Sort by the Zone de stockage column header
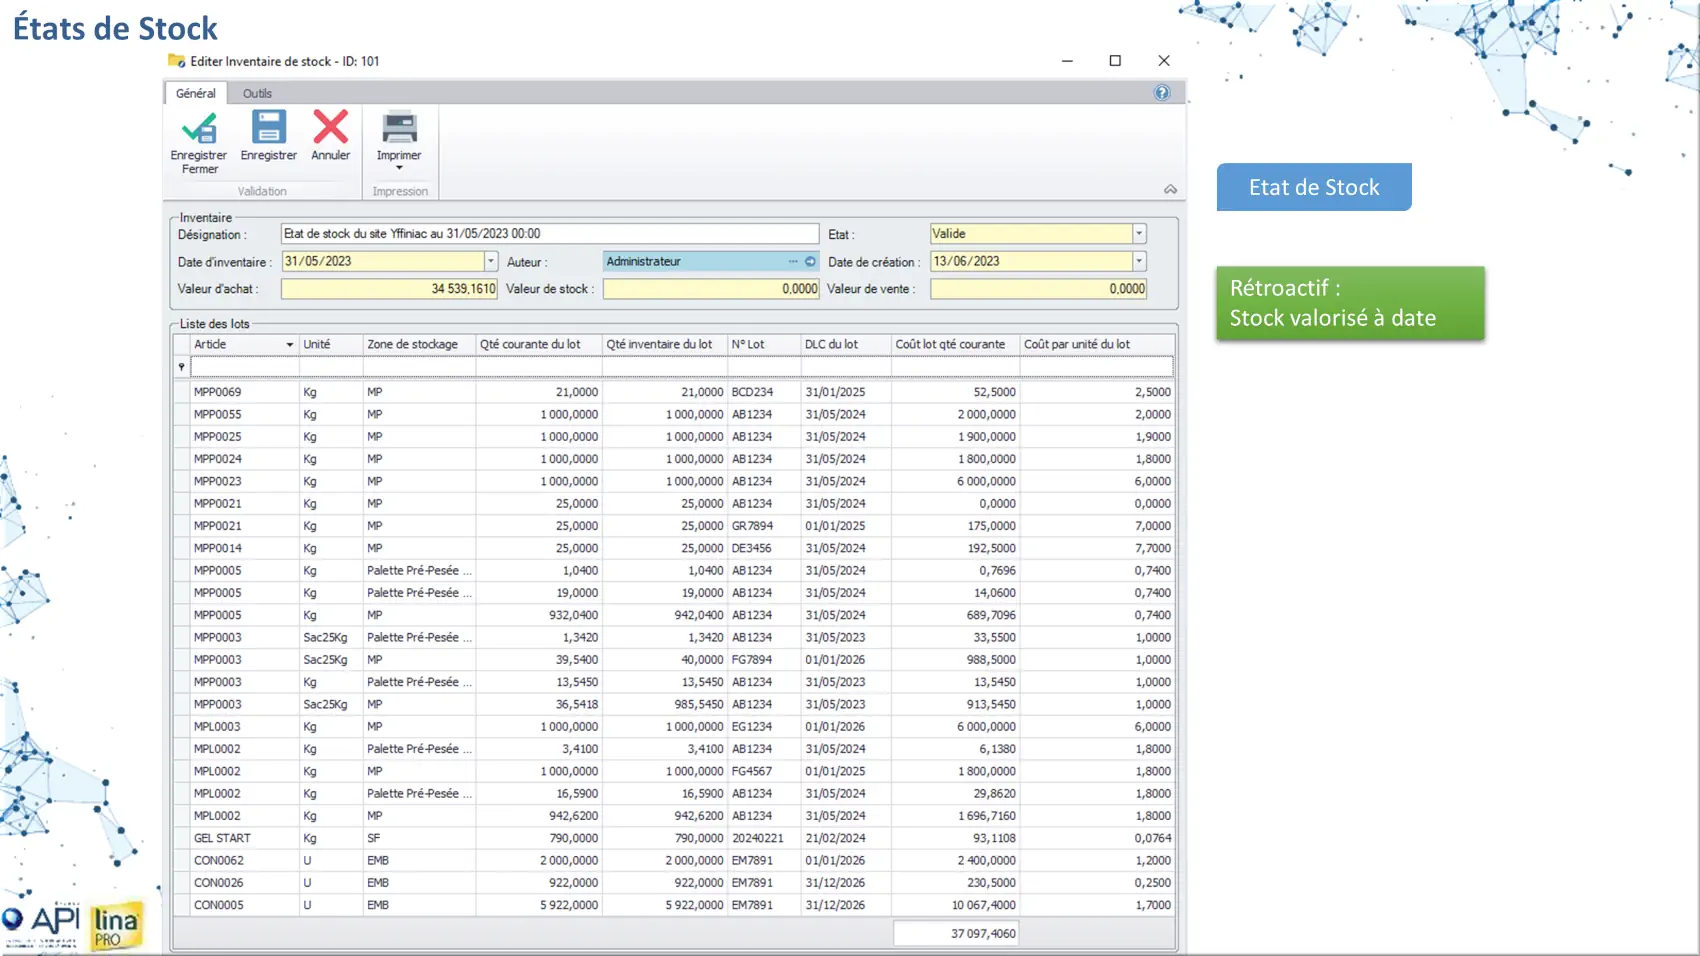1700x956 pixels. [412, 345]
